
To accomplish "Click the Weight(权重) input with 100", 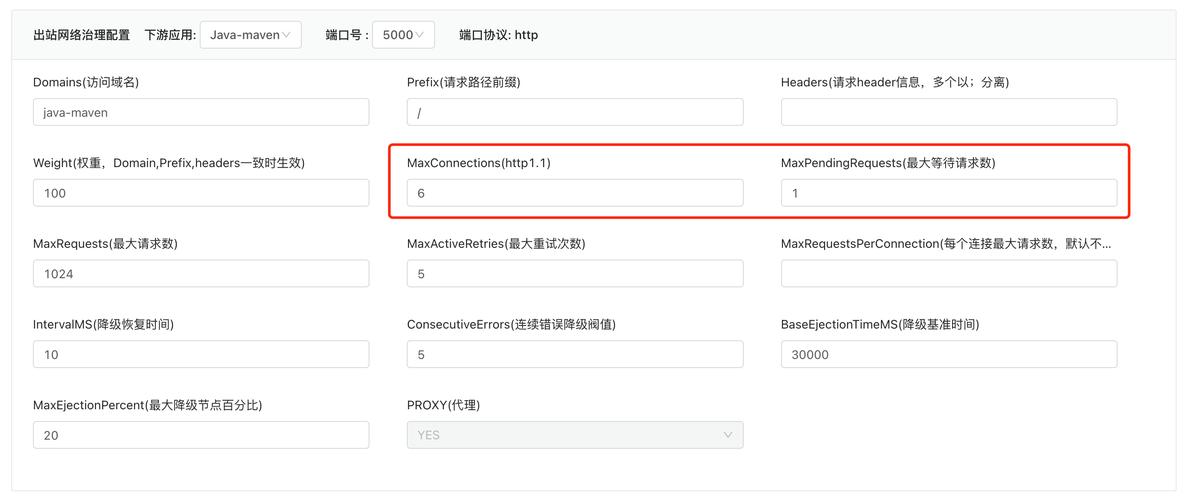I will (x=201, y=192).
